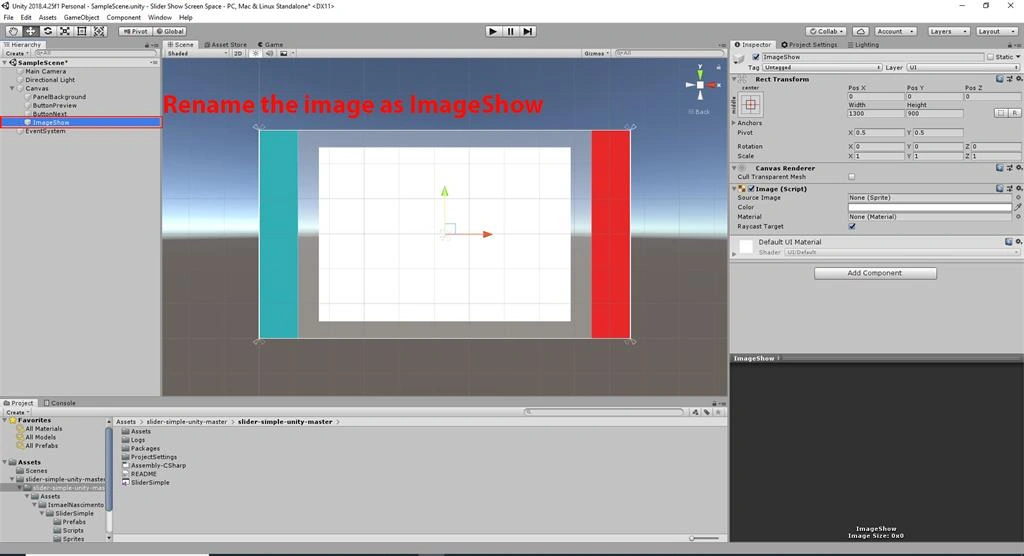Screen dimensions: 1024x556
Task: Expand the Anchors foldout
Action: [x=734, y=123]
